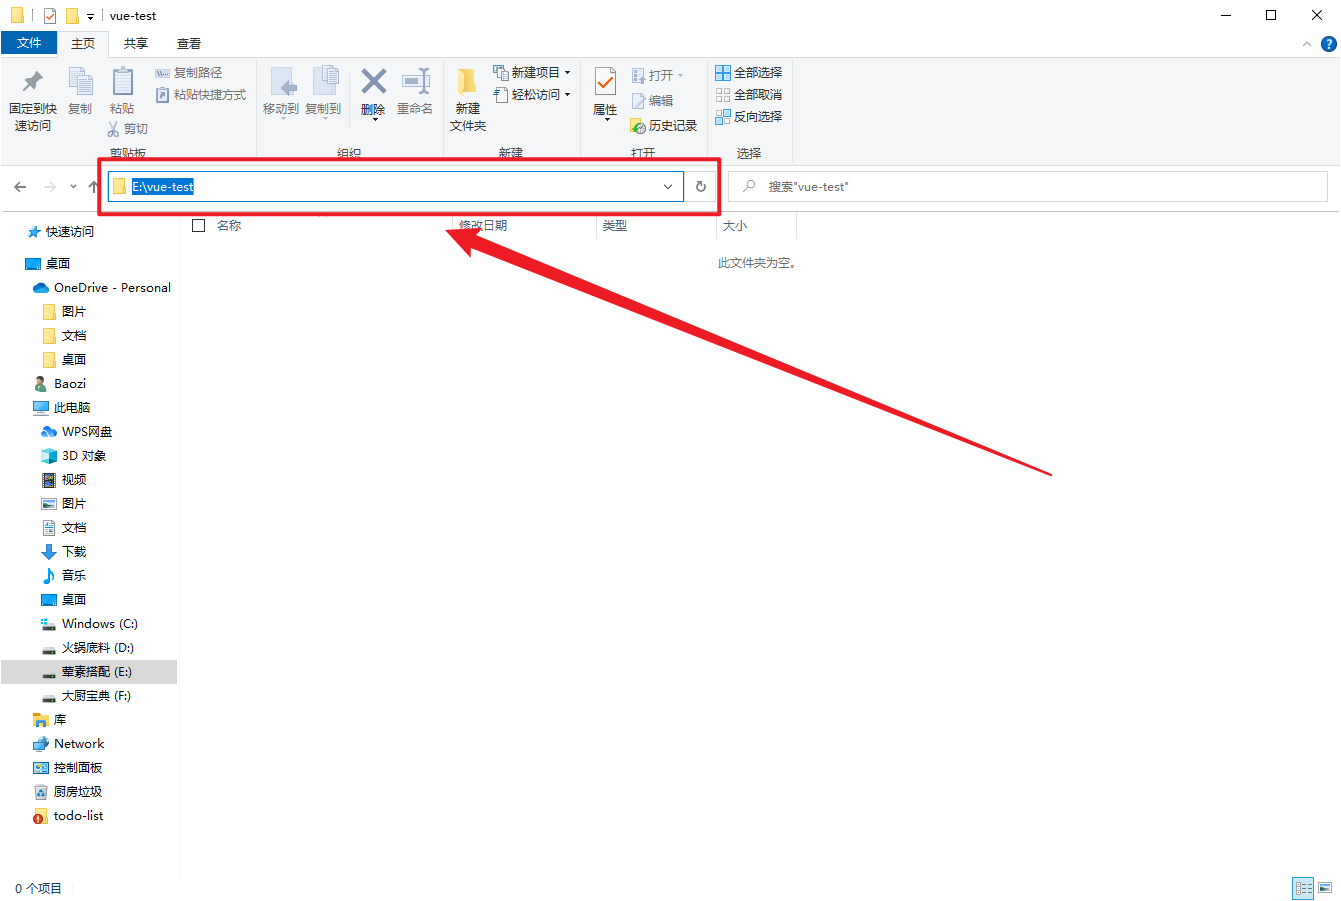This screenshot has height=901, width=1341.
Task: Click the address bar path E:\vue-test
Action: click(x=163, y=187)
